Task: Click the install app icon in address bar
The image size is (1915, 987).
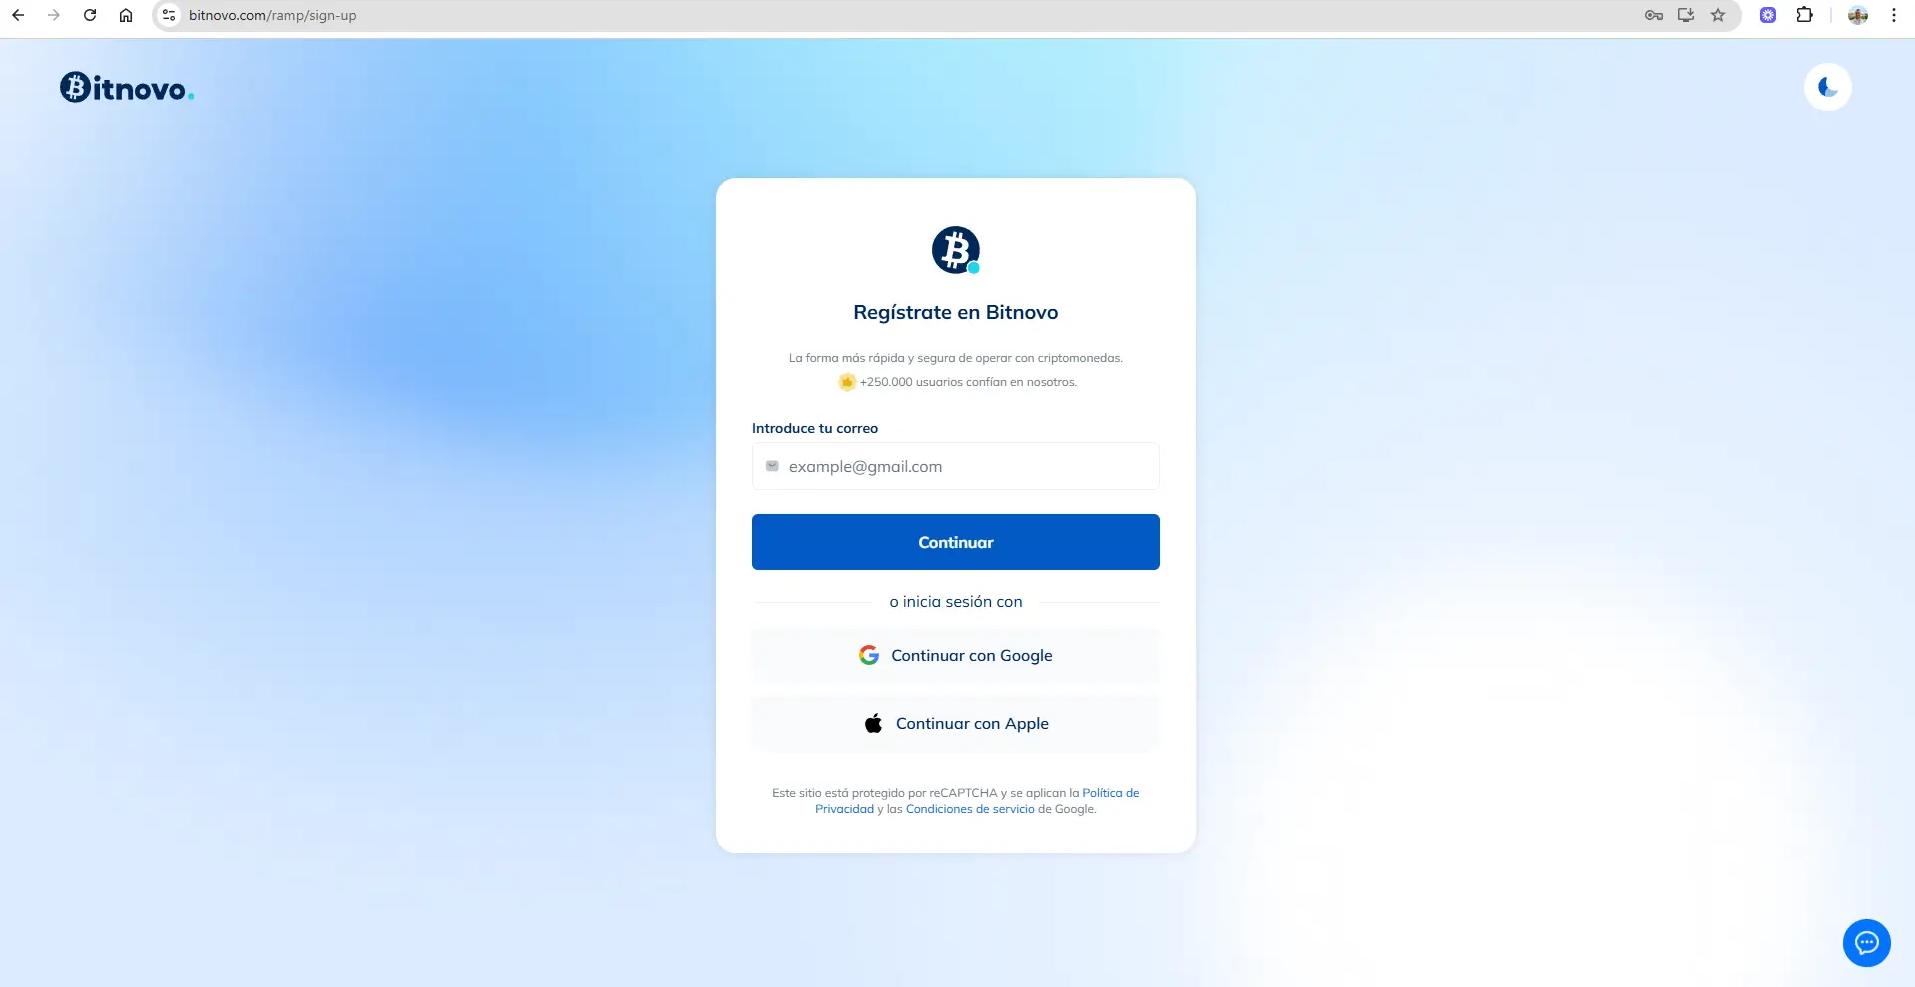Action: point(1686,15)
